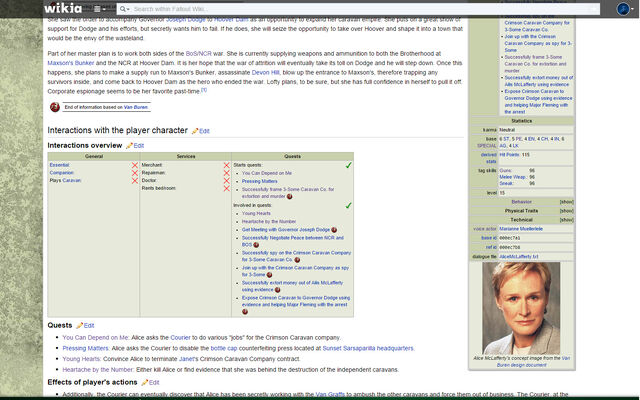Screen dimensions: 640x400
Task: Open the Caravan link in the General column
Action: 71,180
